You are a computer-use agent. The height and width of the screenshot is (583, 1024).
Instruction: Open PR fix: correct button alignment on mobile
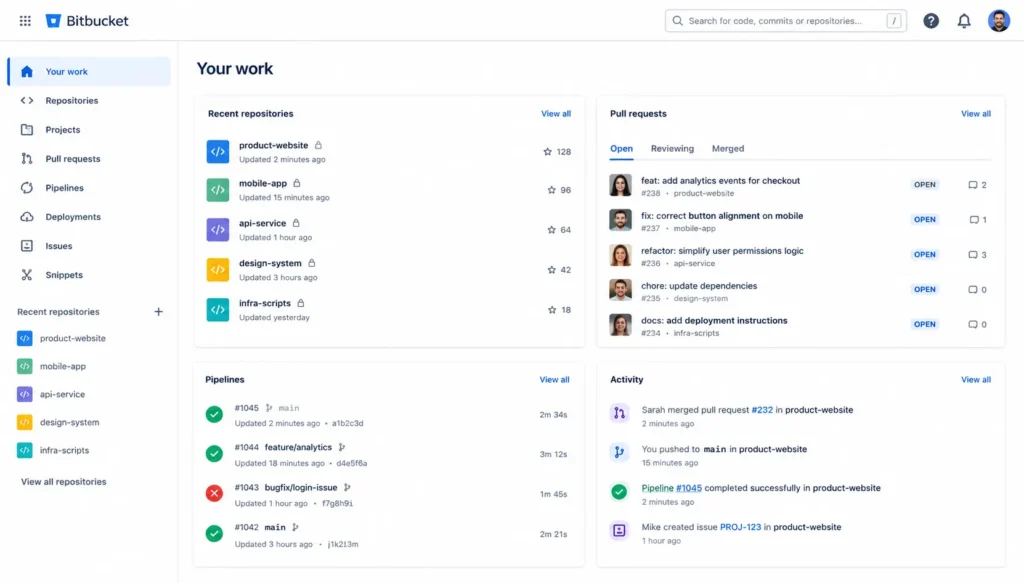pos(722,216)
